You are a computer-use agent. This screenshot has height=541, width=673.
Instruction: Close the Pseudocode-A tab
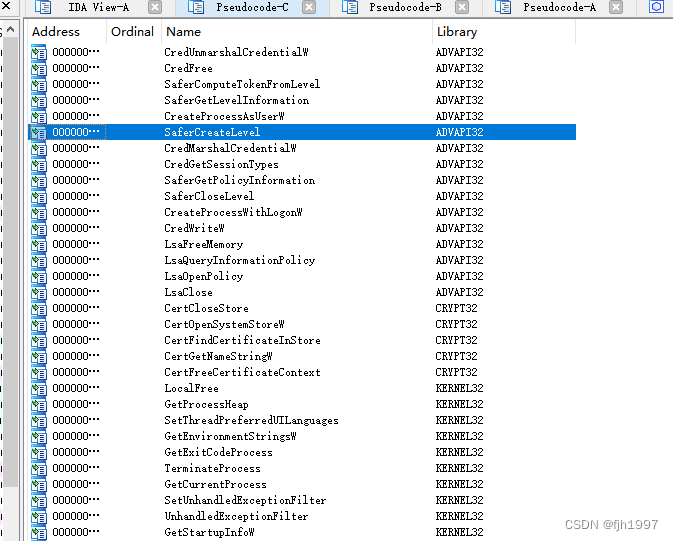[616, 7]
